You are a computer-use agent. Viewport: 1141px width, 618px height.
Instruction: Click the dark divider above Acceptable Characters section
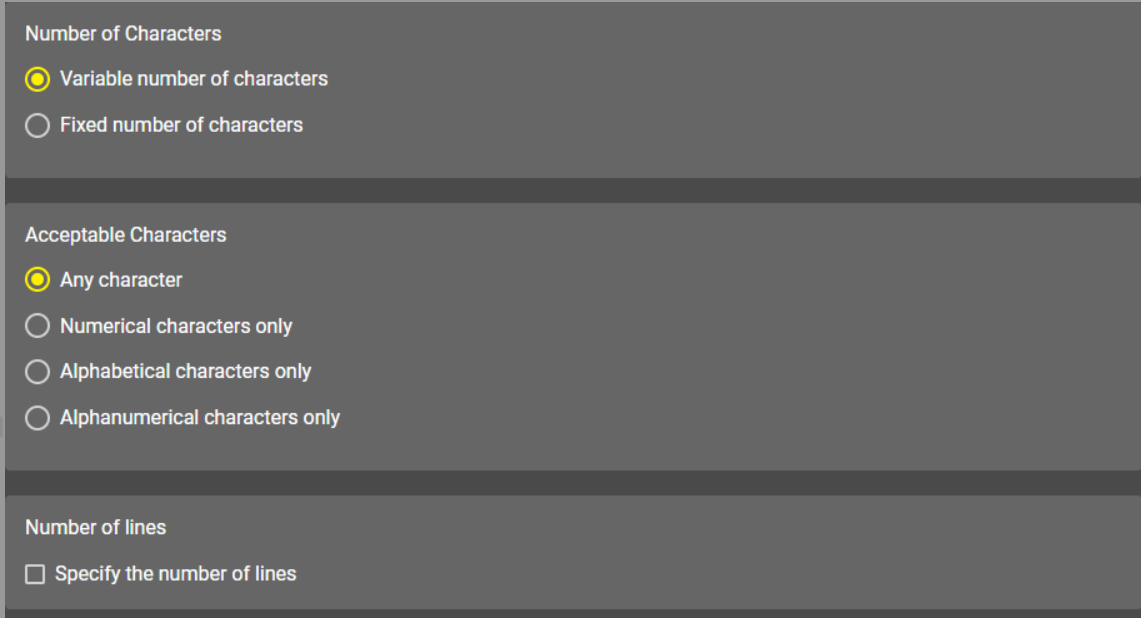[x=572, y=190]
